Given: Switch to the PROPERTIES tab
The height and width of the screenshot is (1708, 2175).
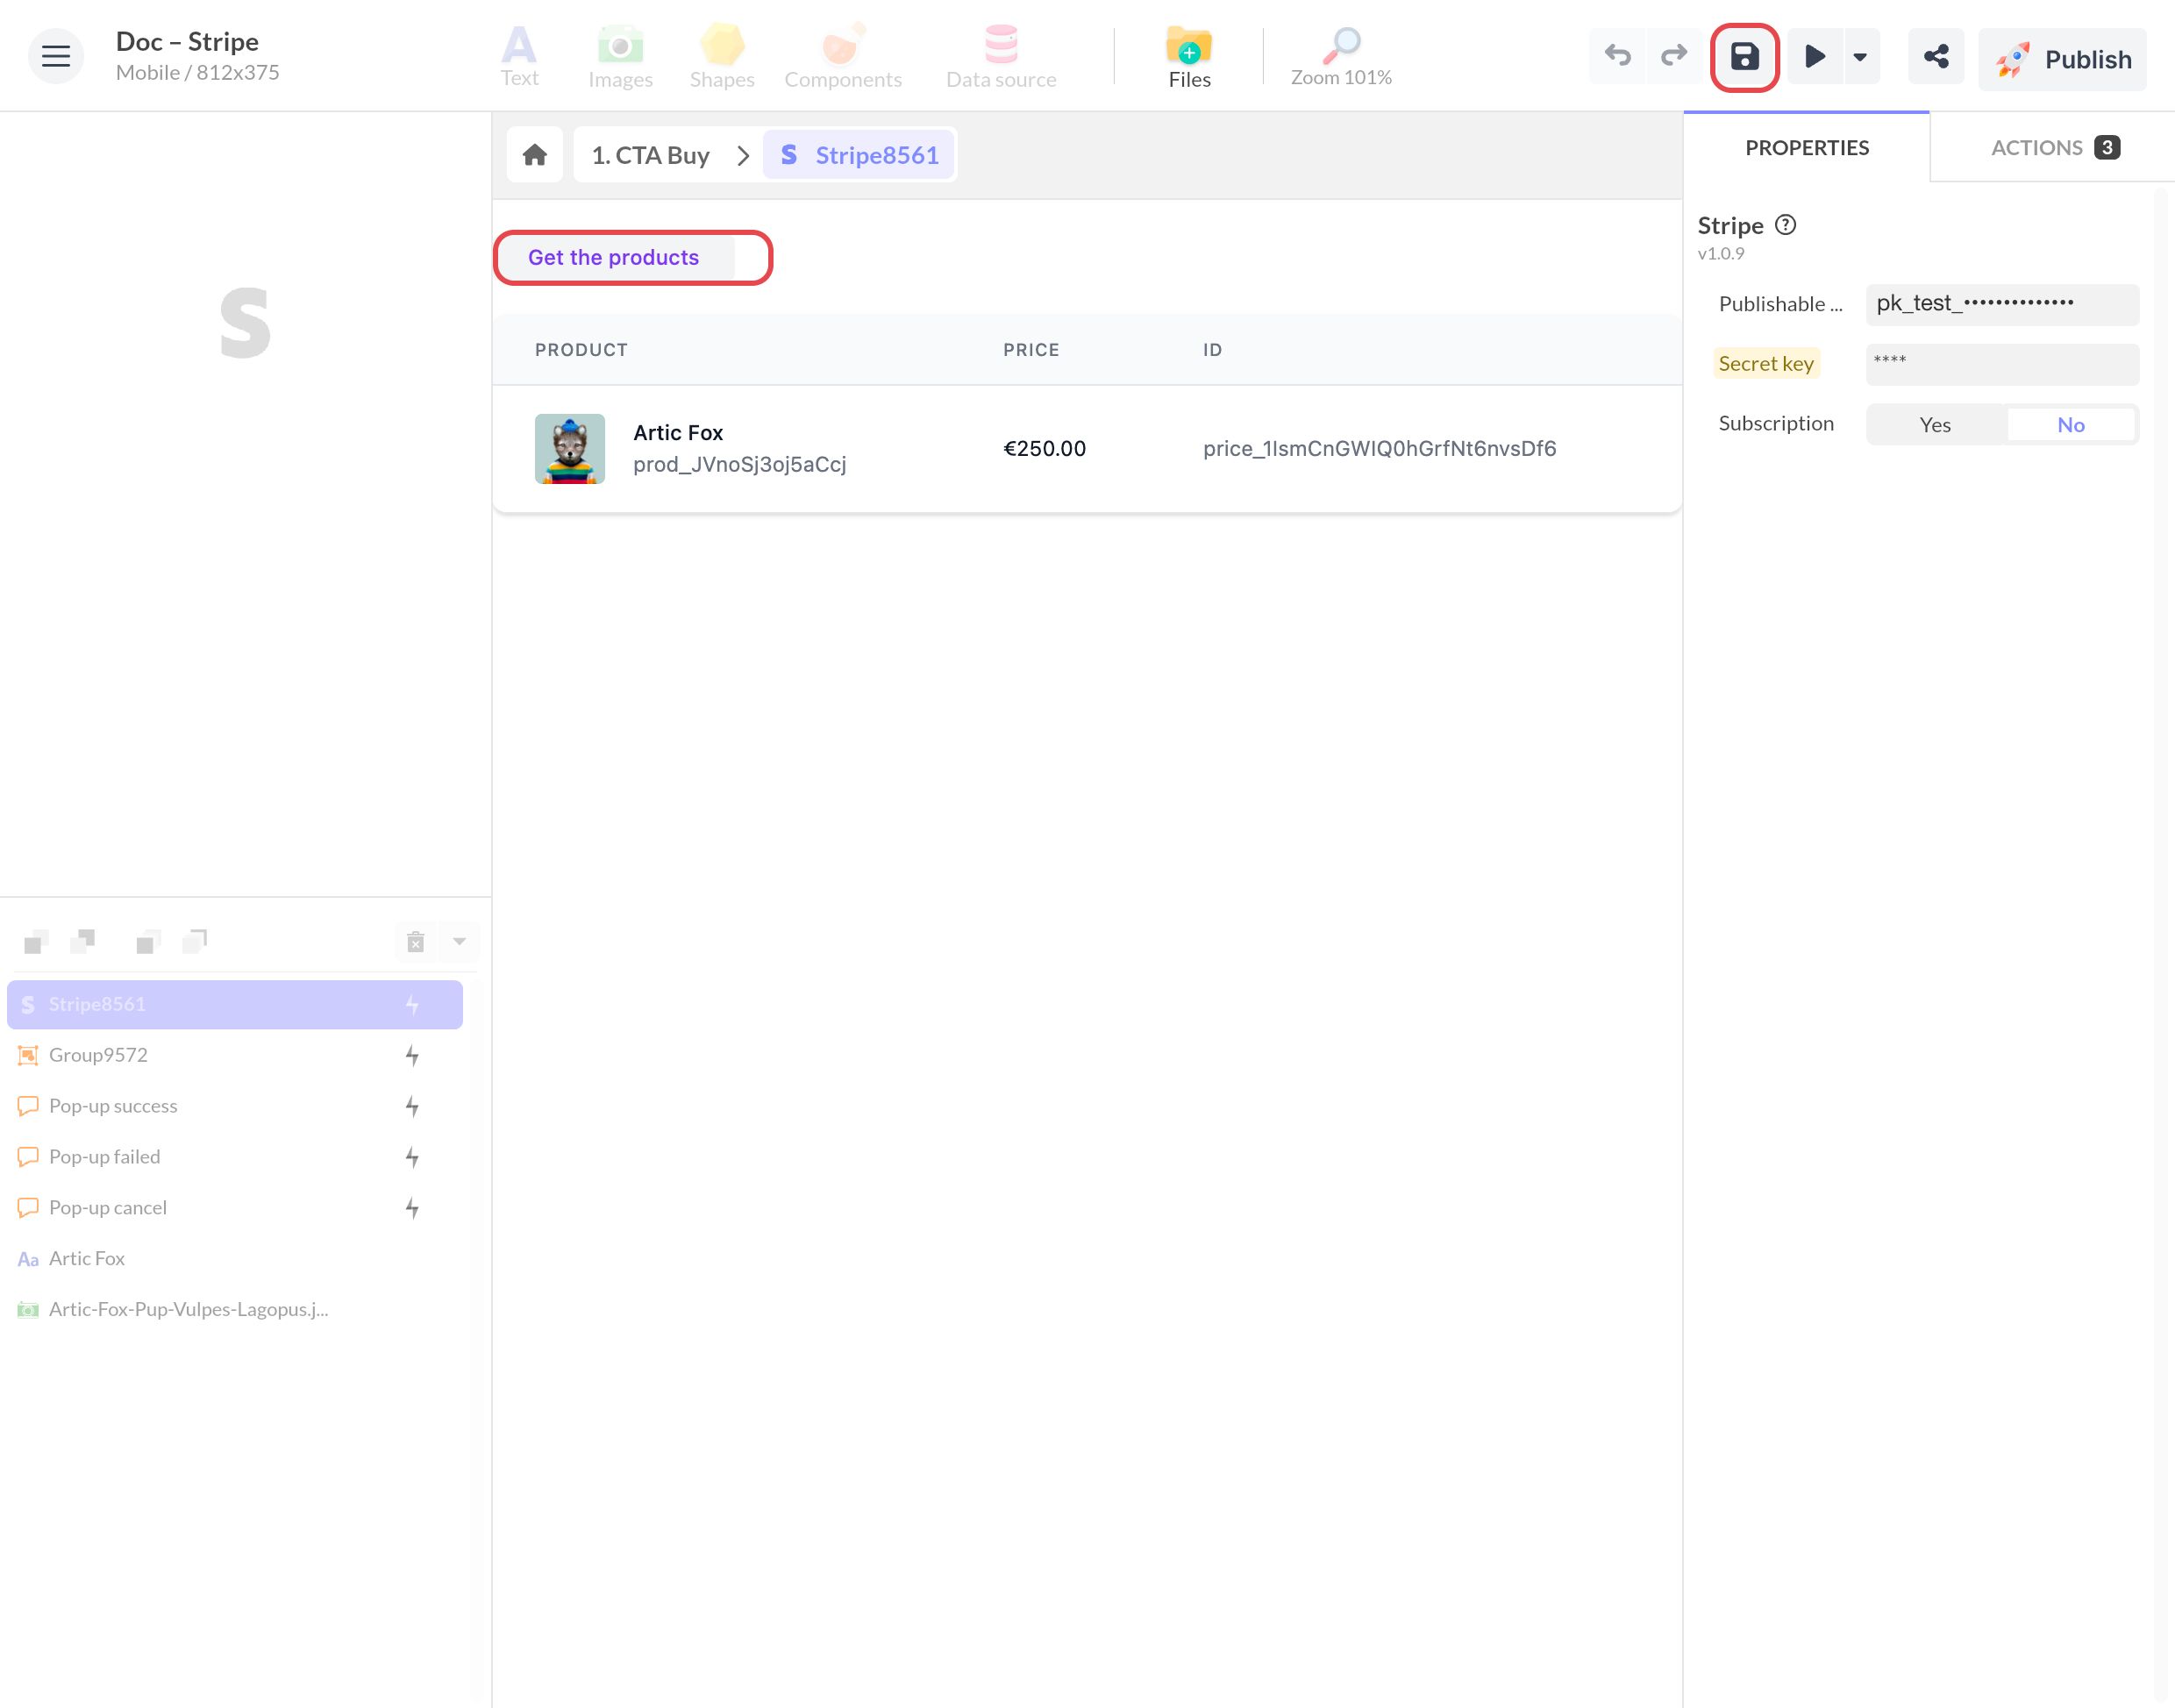Looking at the screenshot, I should 1806,148.
